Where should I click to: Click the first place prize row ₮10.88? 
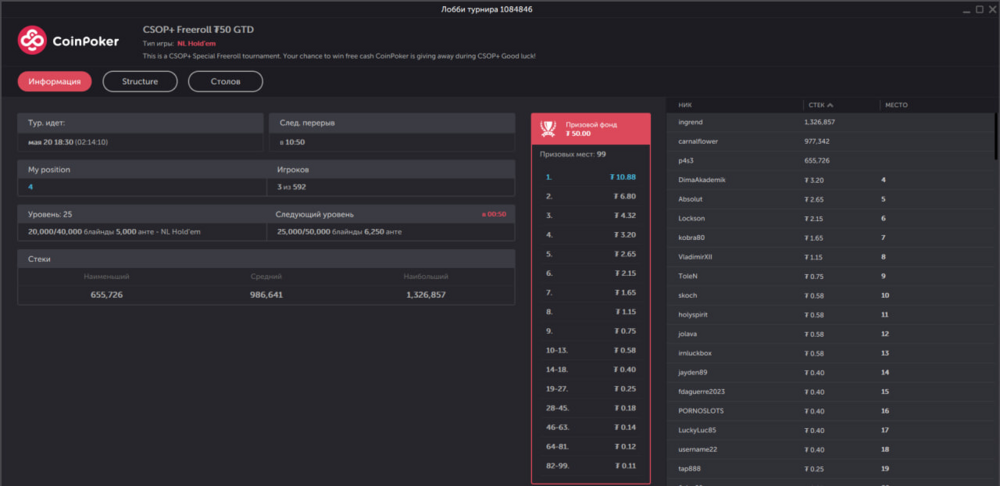pyautogui.click(x=590, y=177)
